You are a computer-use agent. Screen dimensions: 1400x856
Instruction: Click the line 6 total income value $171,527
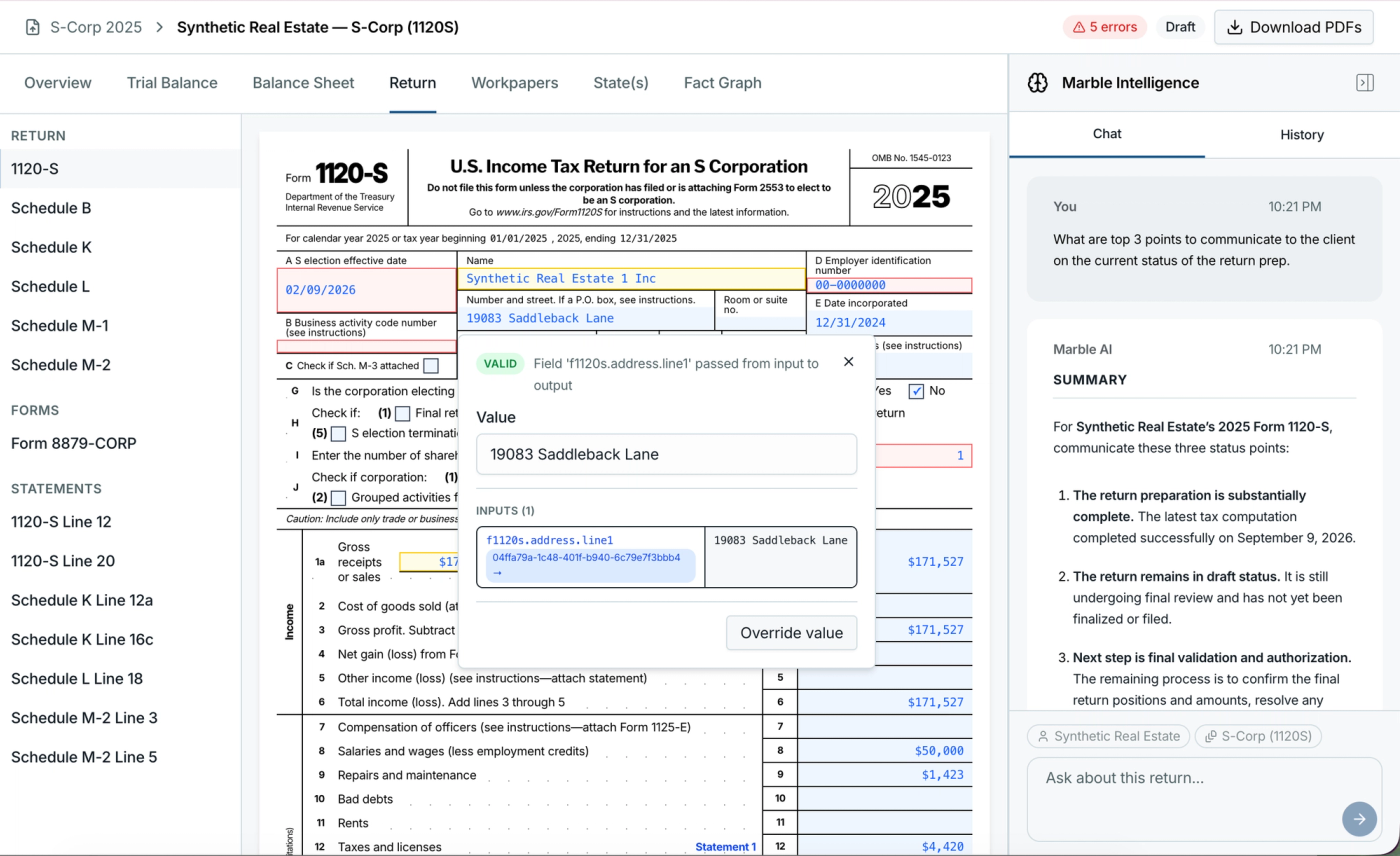[x=885, y=703]
